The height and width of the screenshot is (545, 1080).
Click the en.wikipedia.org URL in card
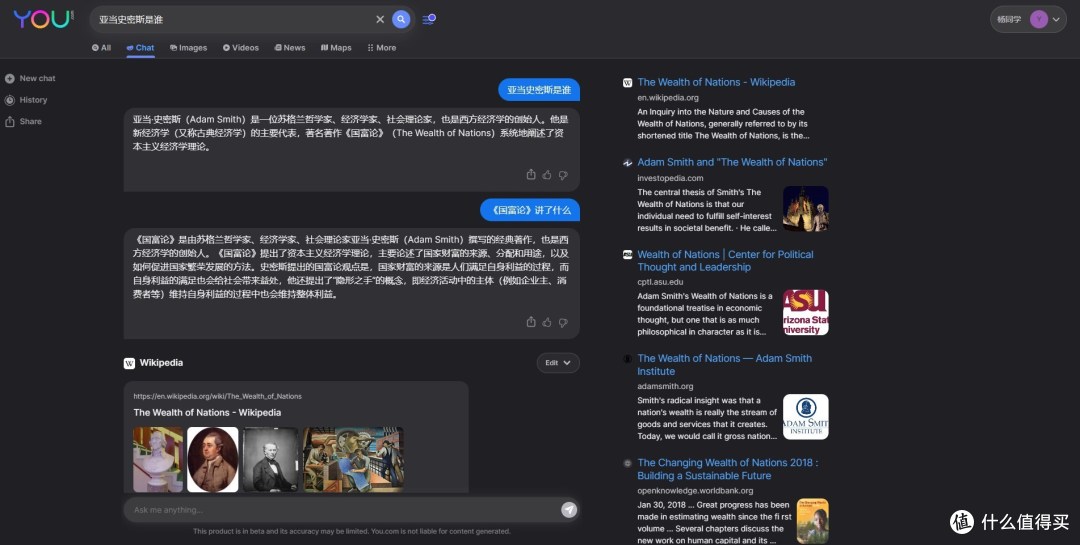tap(218, 396)
